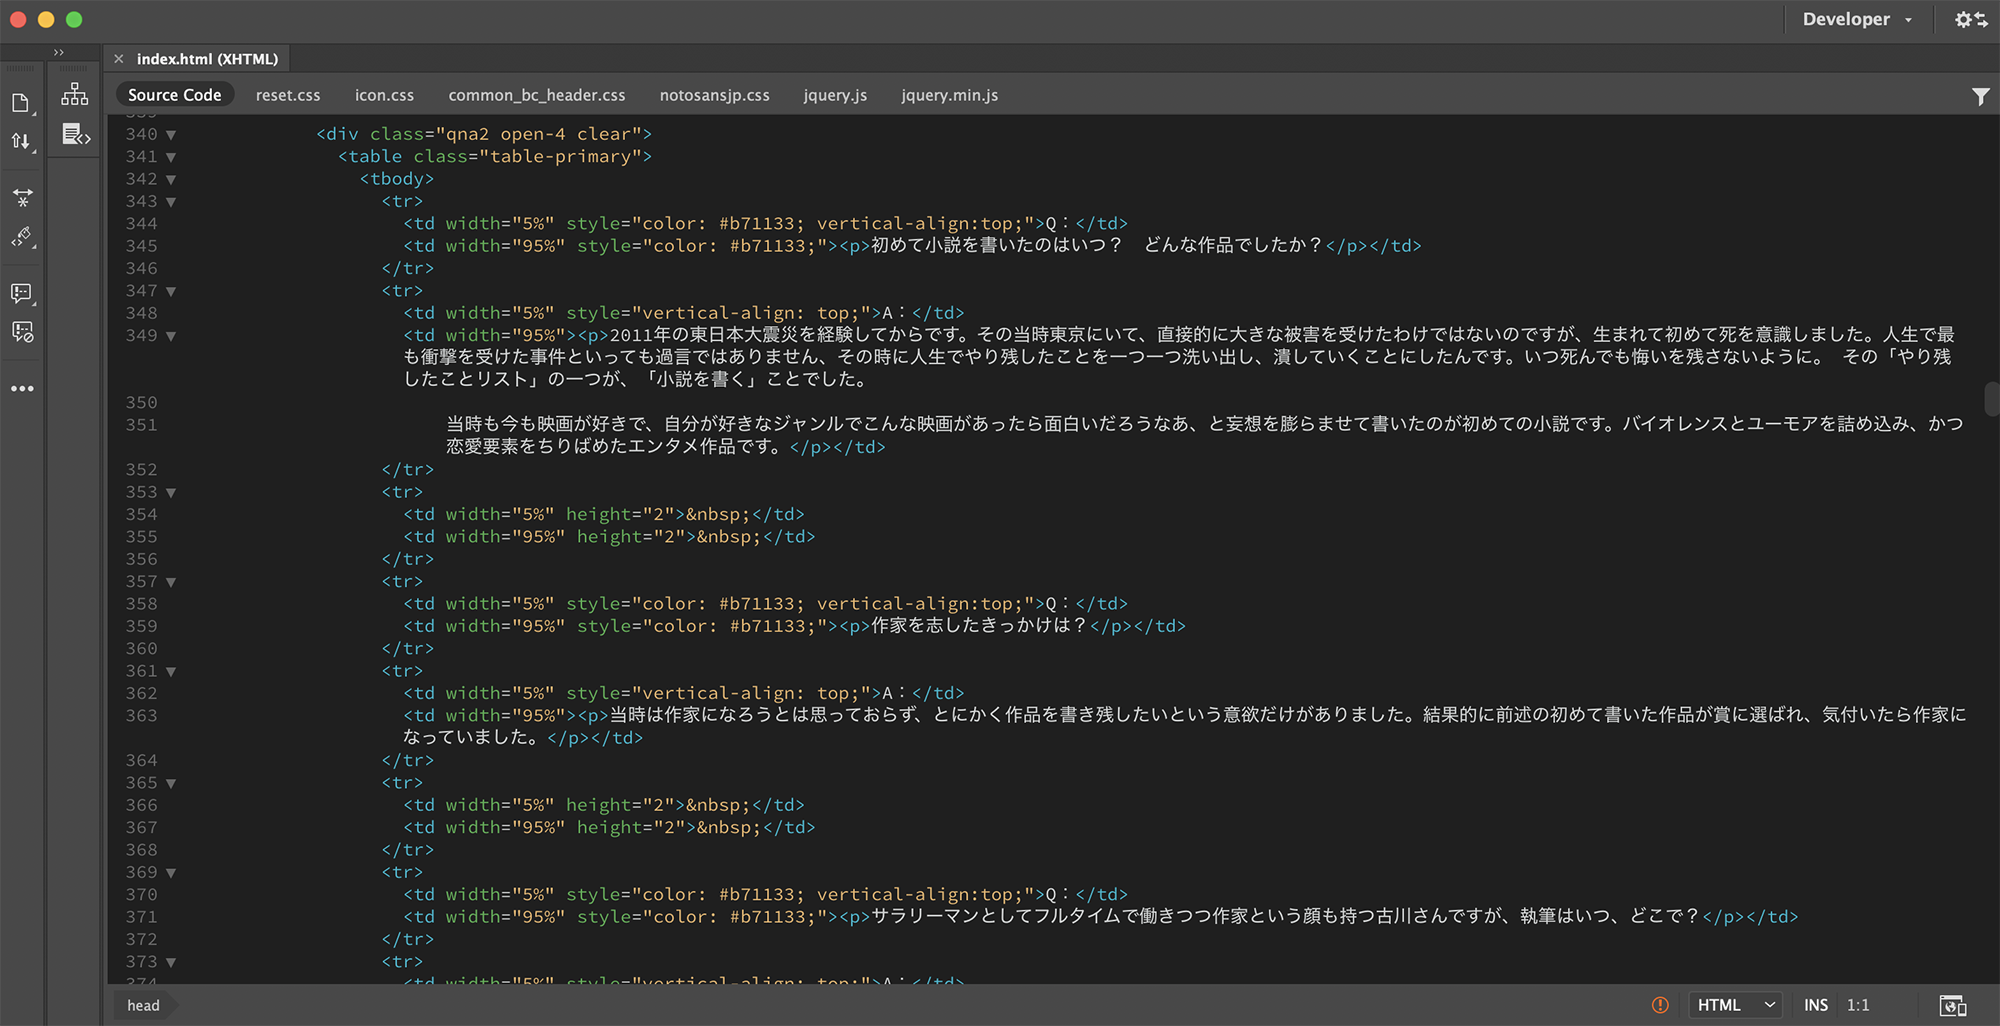
Task: Close the index.html document tab
Action: click(119, 59)
